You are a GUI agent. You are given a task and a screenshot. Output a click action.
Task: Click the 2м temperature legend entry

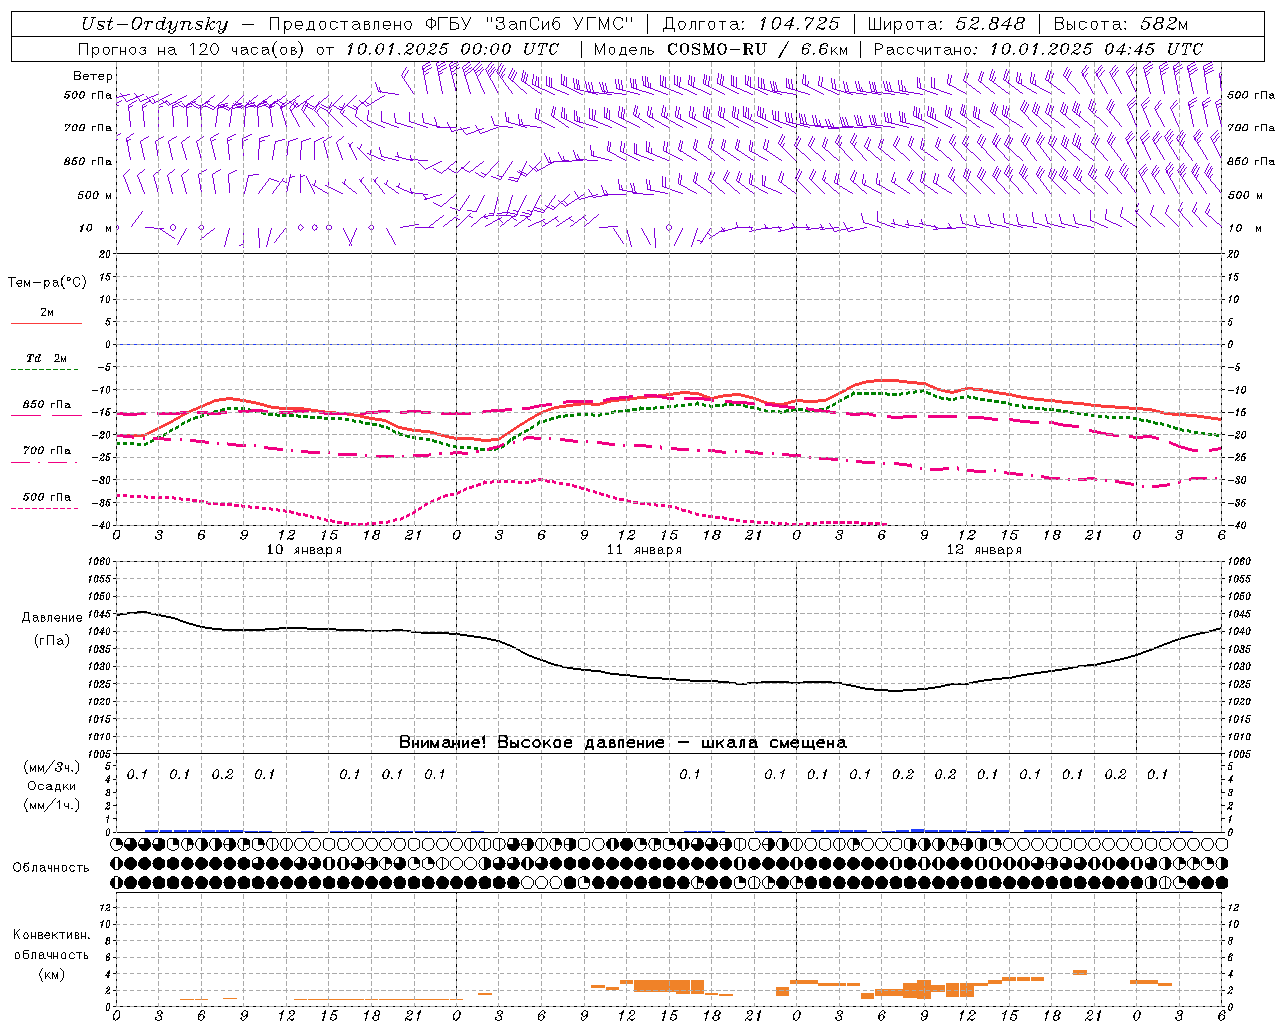47,312
